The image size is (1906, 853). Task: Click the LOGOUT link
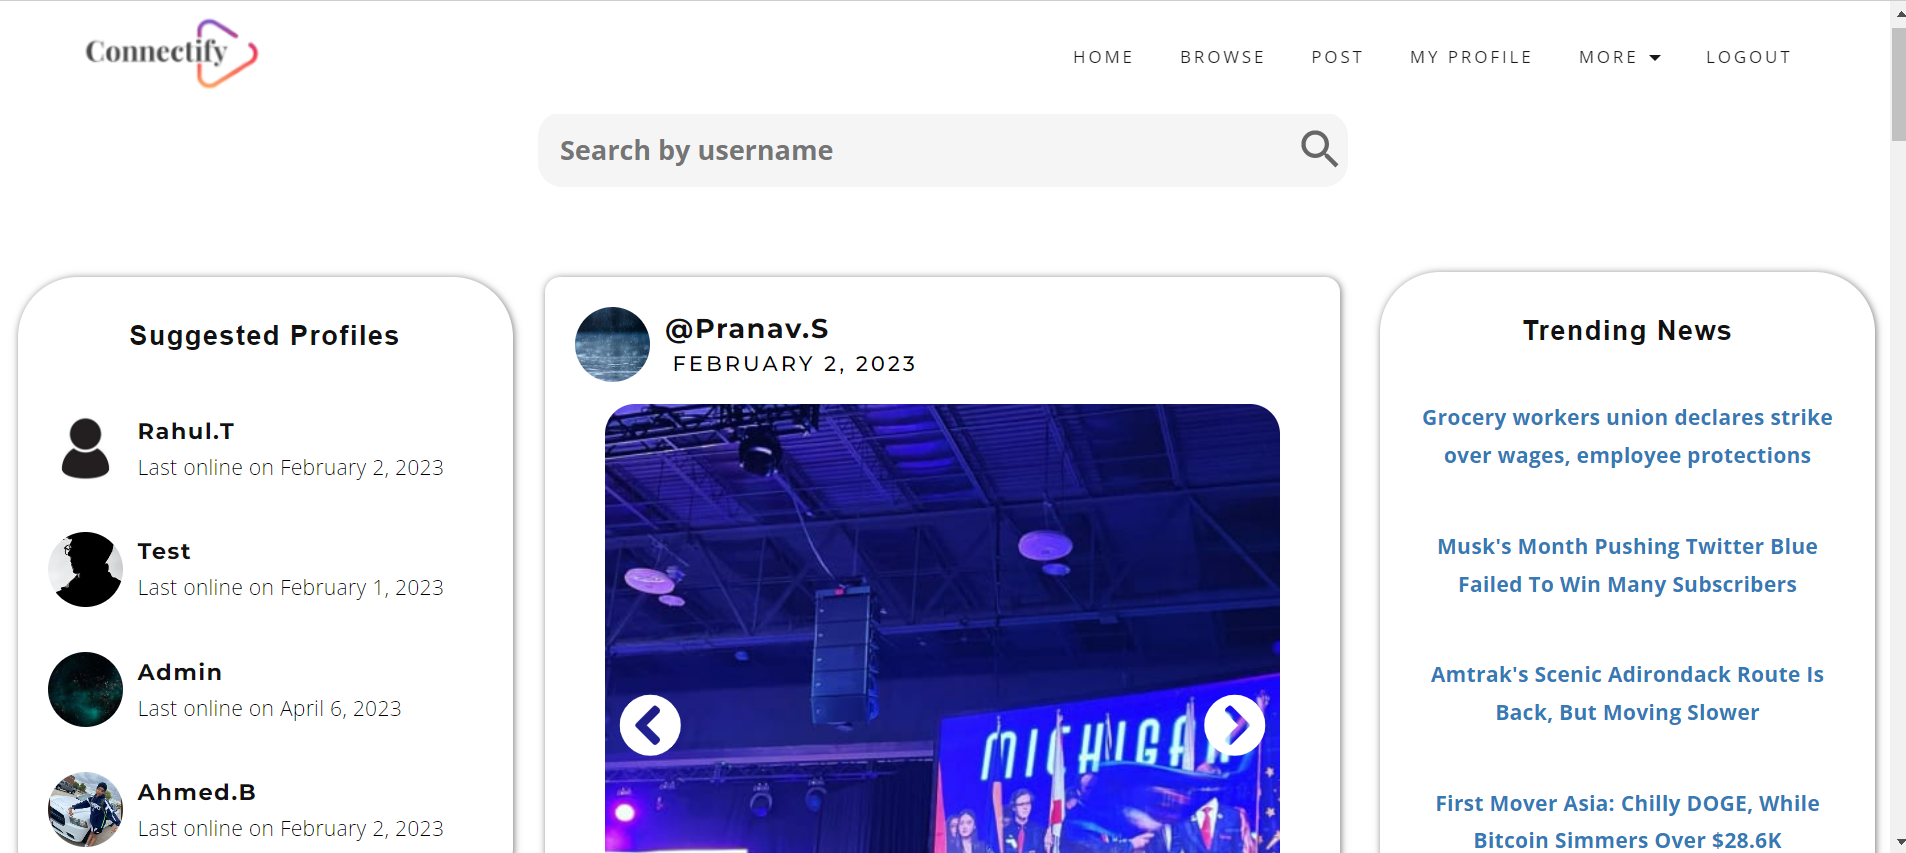1748,57
